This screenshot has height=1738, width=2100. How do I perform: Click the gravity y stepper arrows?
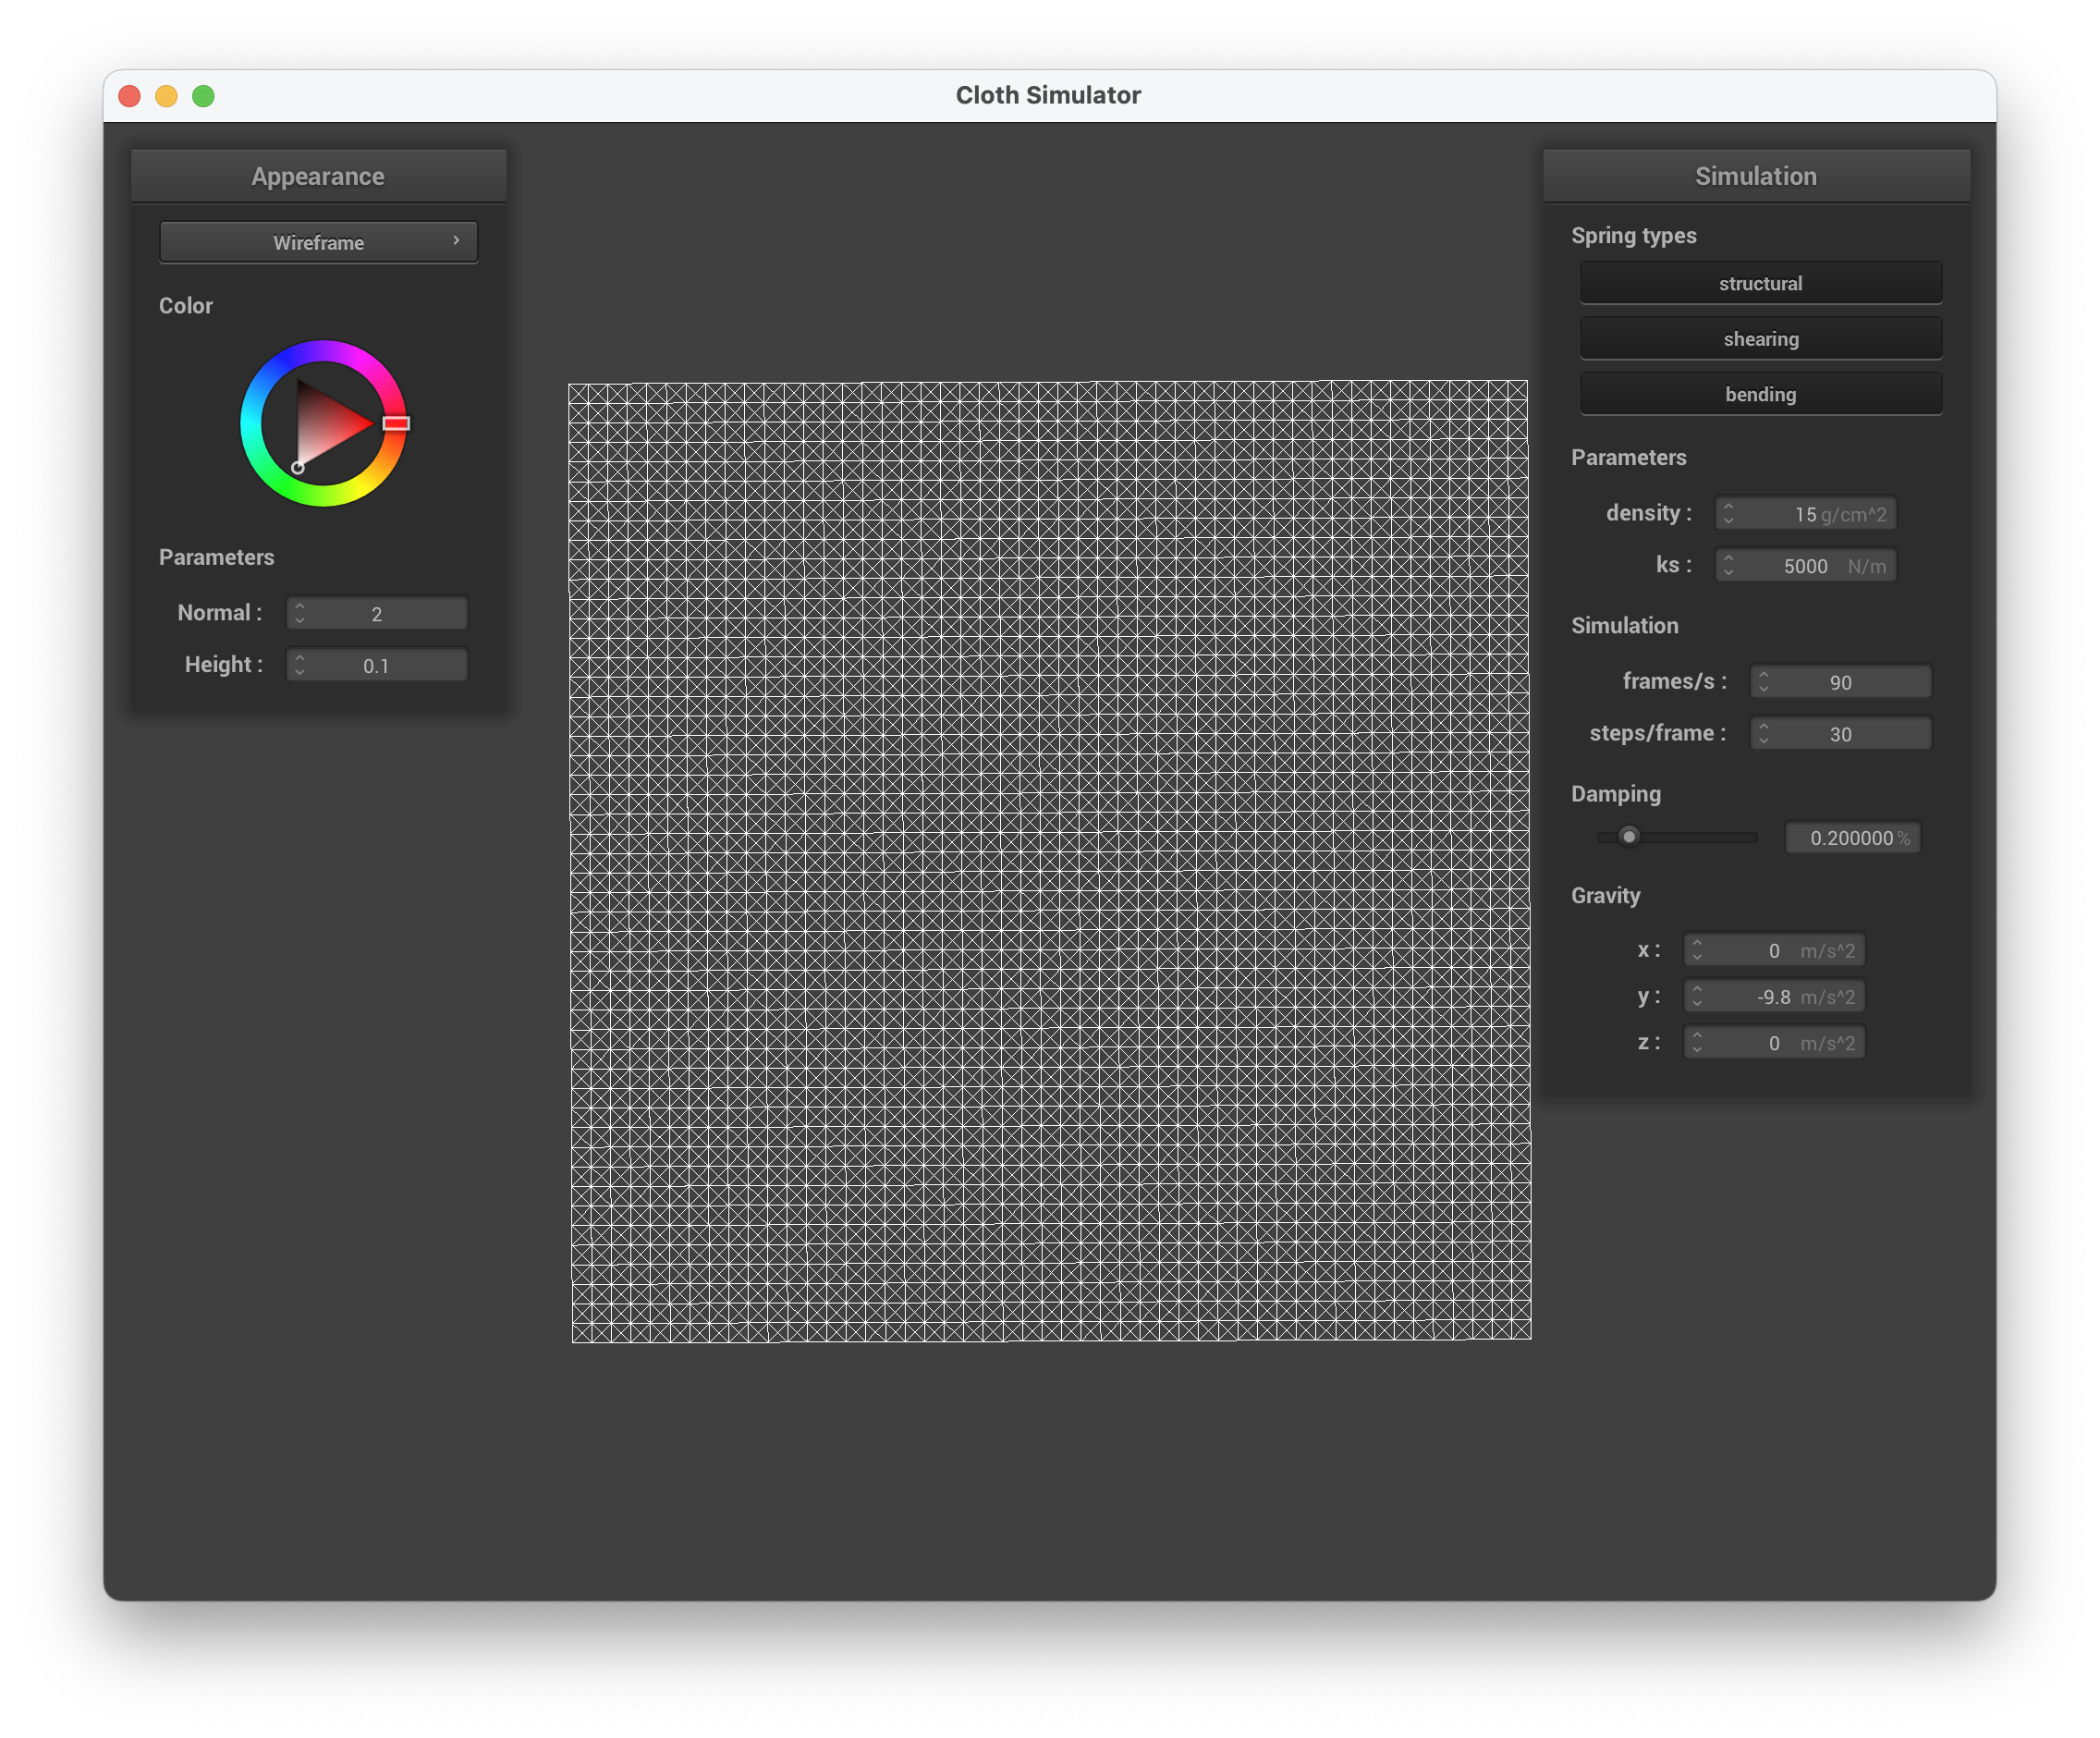click(x=1696, y=996)
